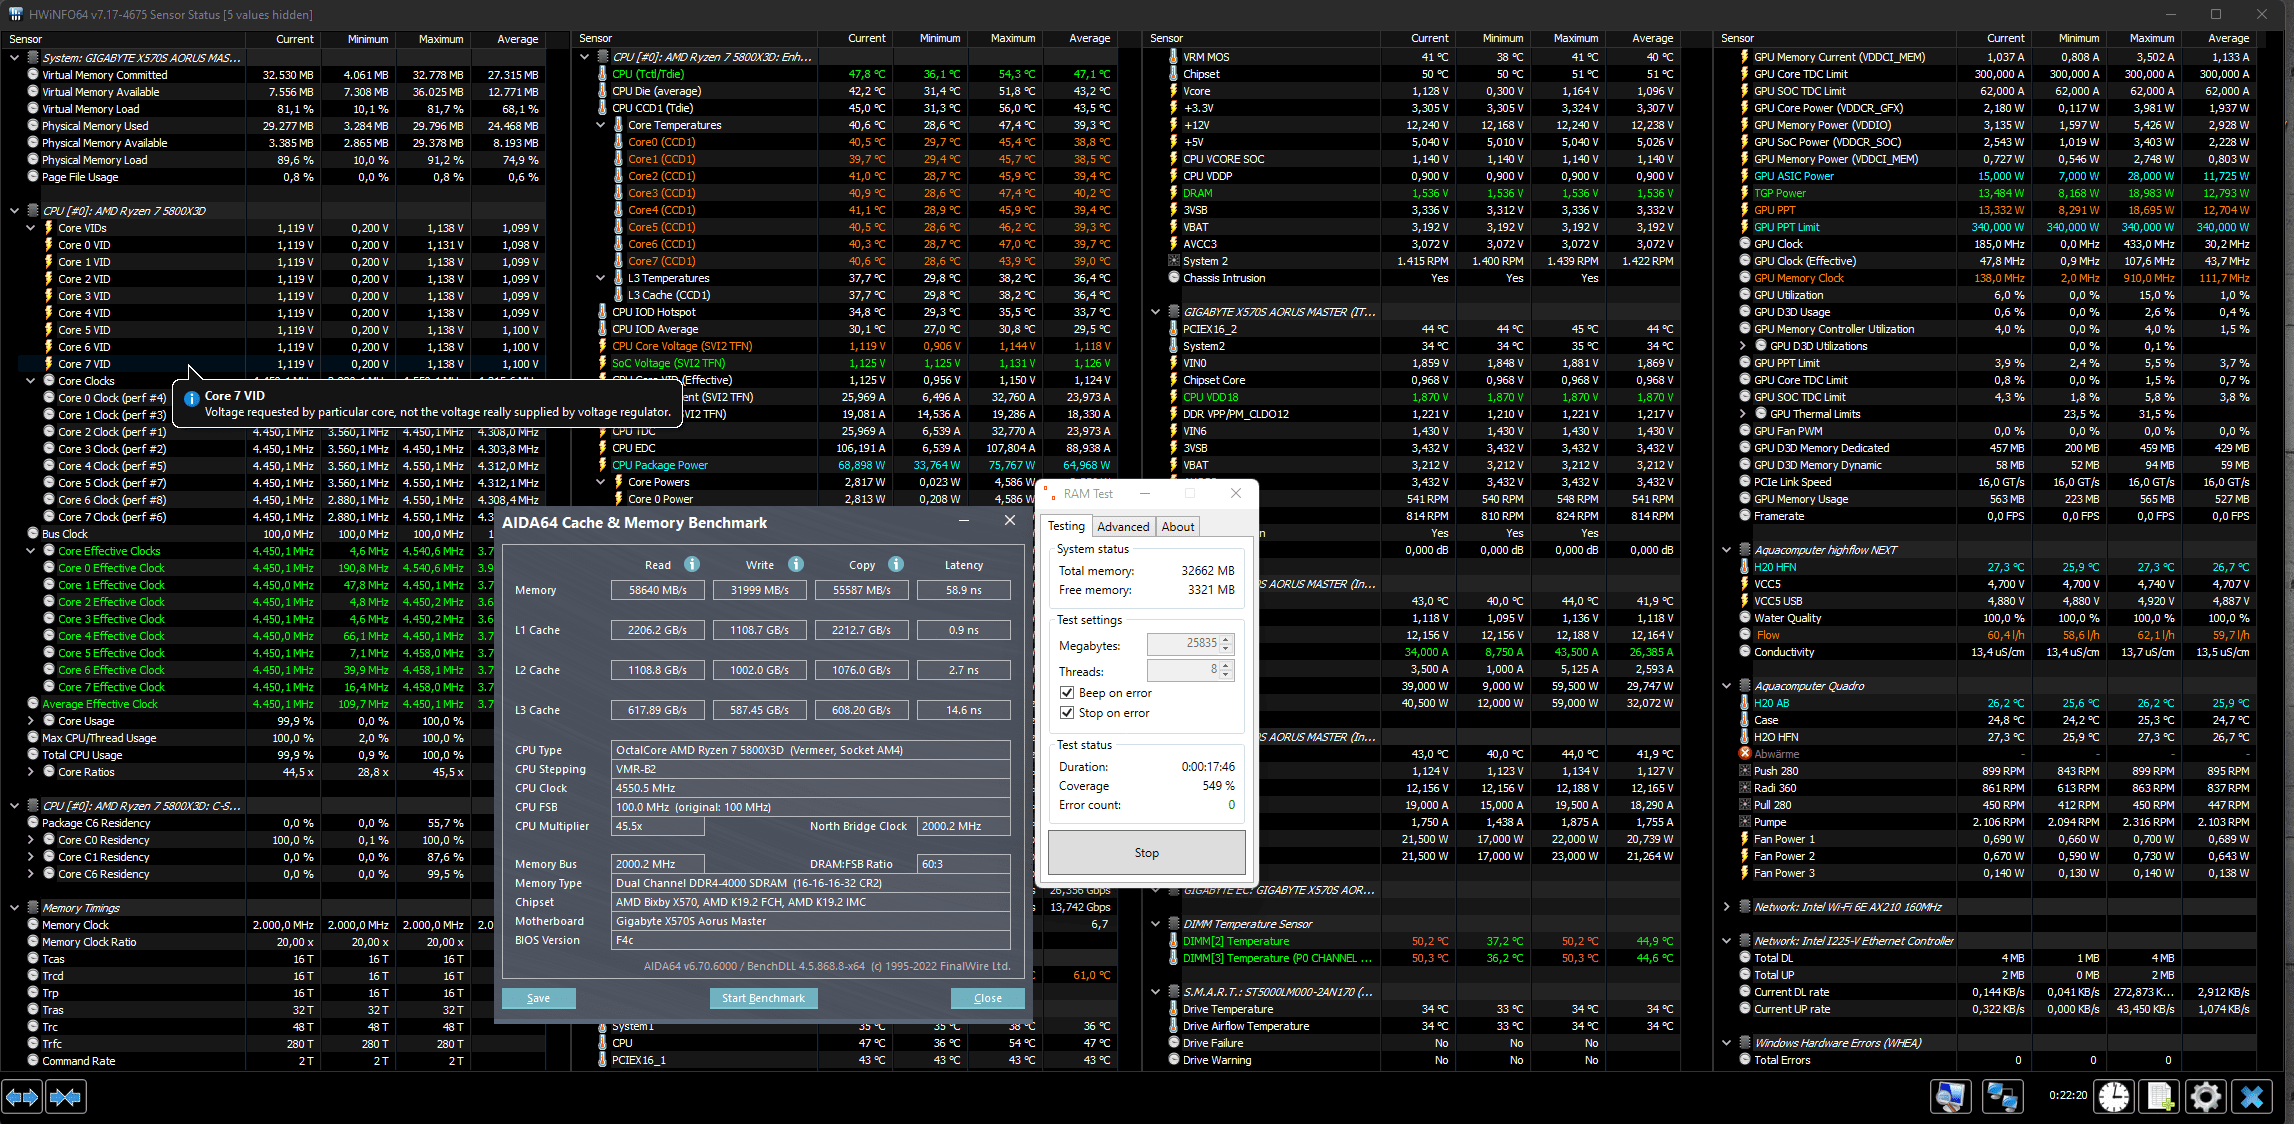Collapse the Core Temperatures node
Screen dimensions: 2294x1124
(600, 125)
